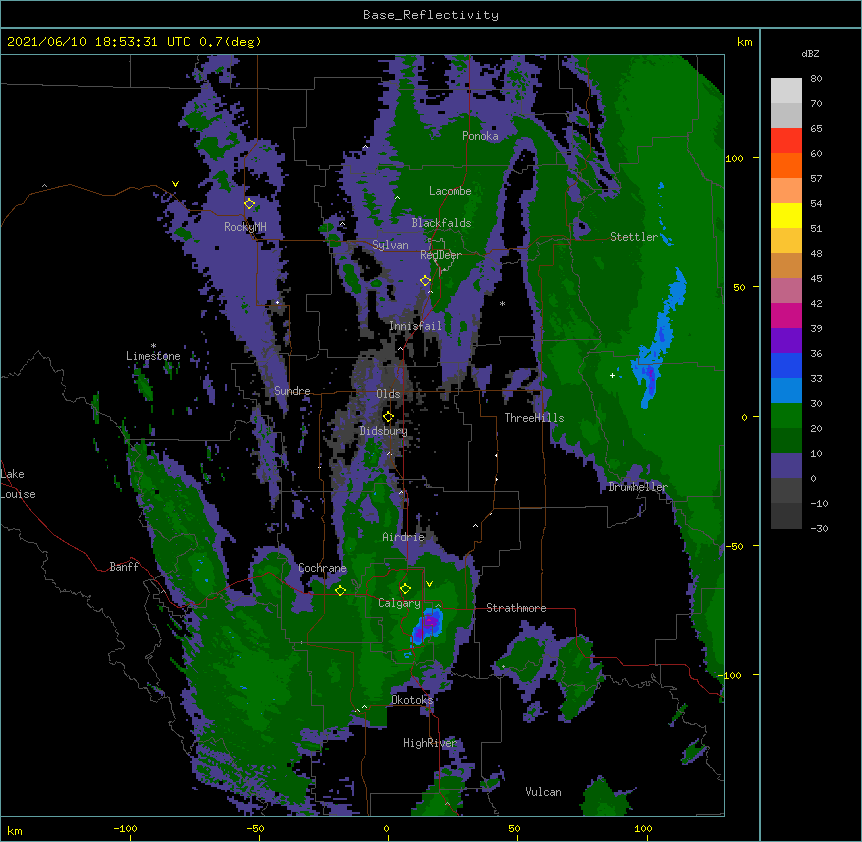Click the Airdrie city label
Image resolution: width=862 pixels, height=842 pixels.
tap(404, 537)
